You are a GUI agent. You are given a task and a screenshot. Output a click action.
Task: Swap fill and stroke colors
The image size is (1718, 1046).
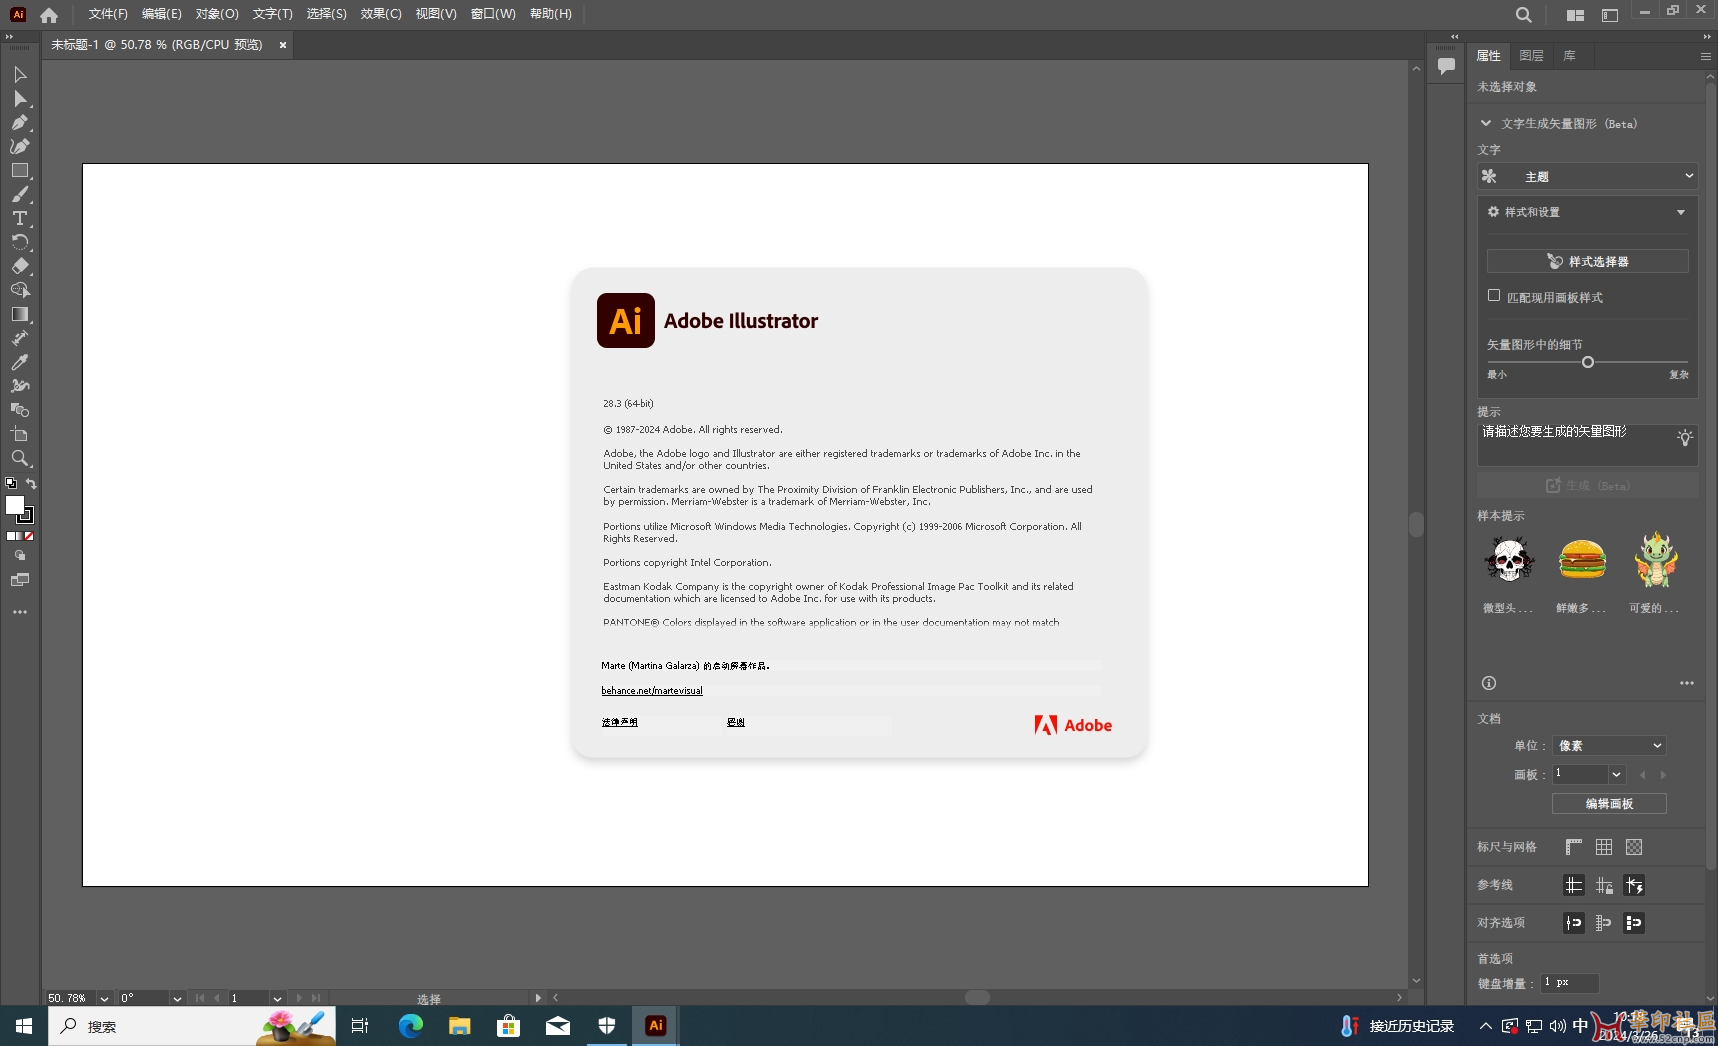coord(31,484)
